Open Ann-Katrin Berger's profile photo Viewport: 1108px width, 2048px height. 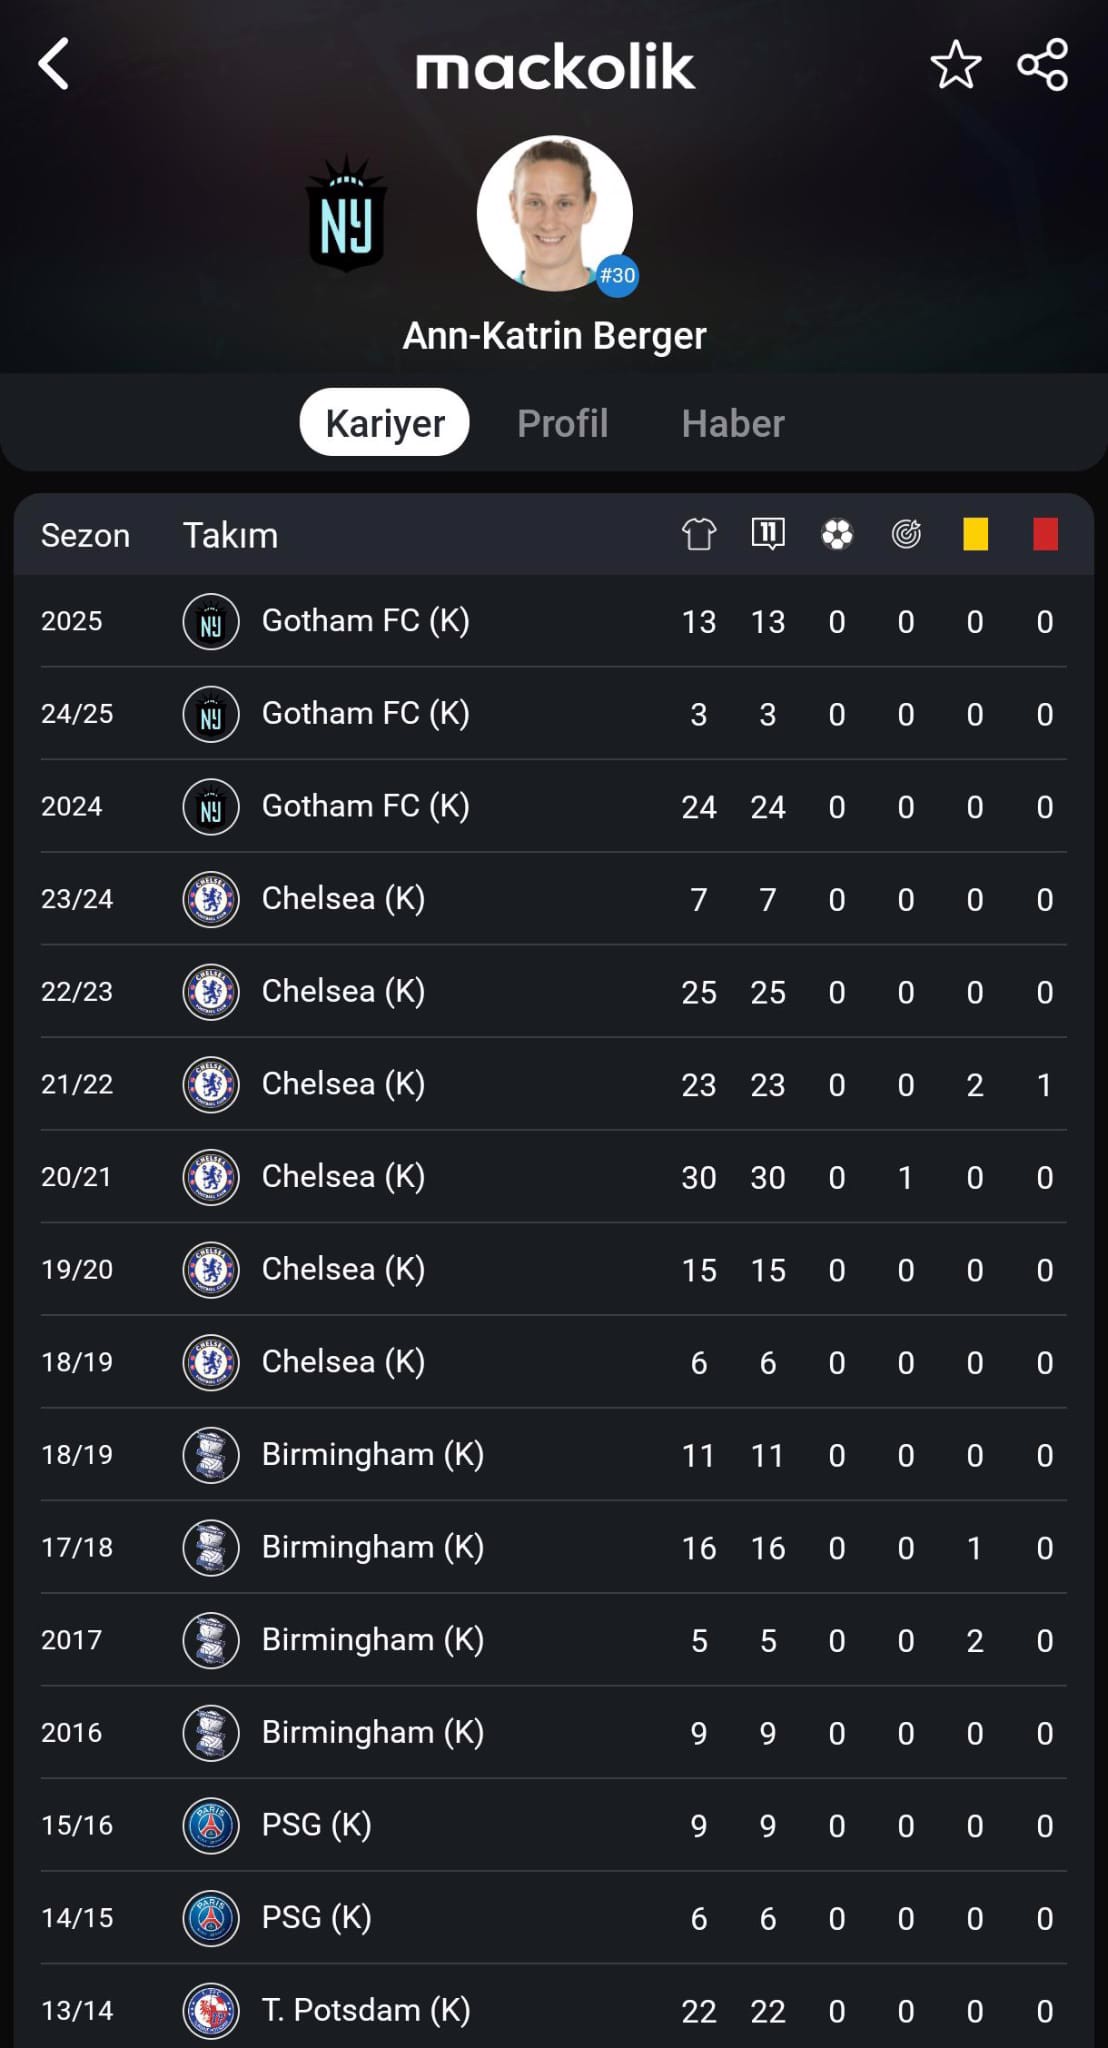(x=555, y=214)
